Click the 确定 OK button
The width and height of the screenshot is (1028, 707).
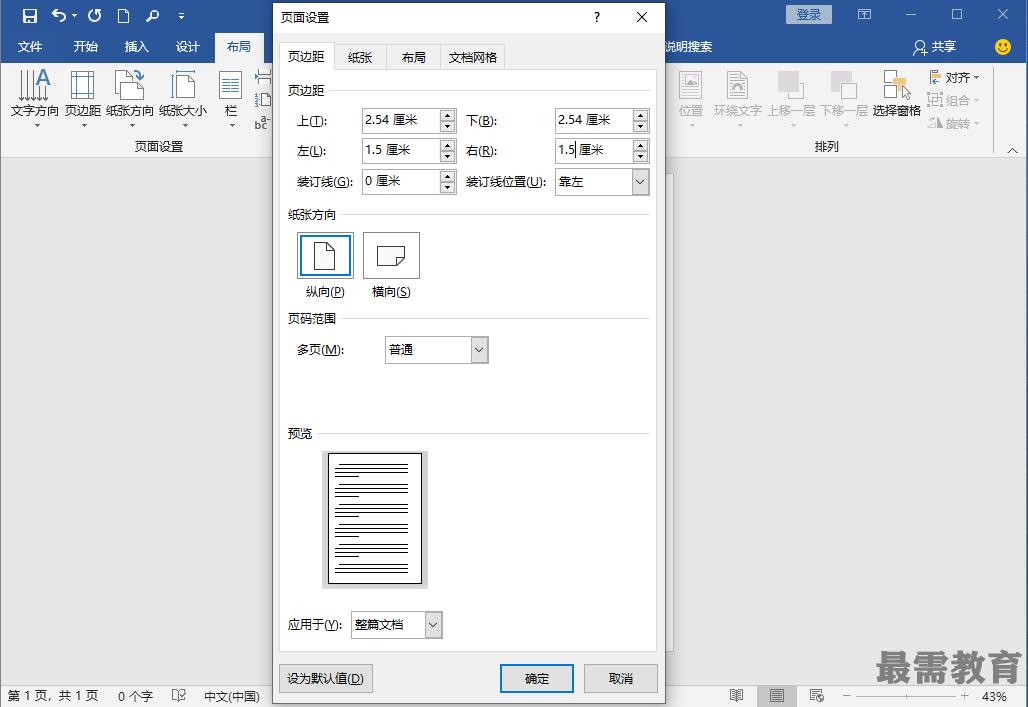tap(537, 679)
